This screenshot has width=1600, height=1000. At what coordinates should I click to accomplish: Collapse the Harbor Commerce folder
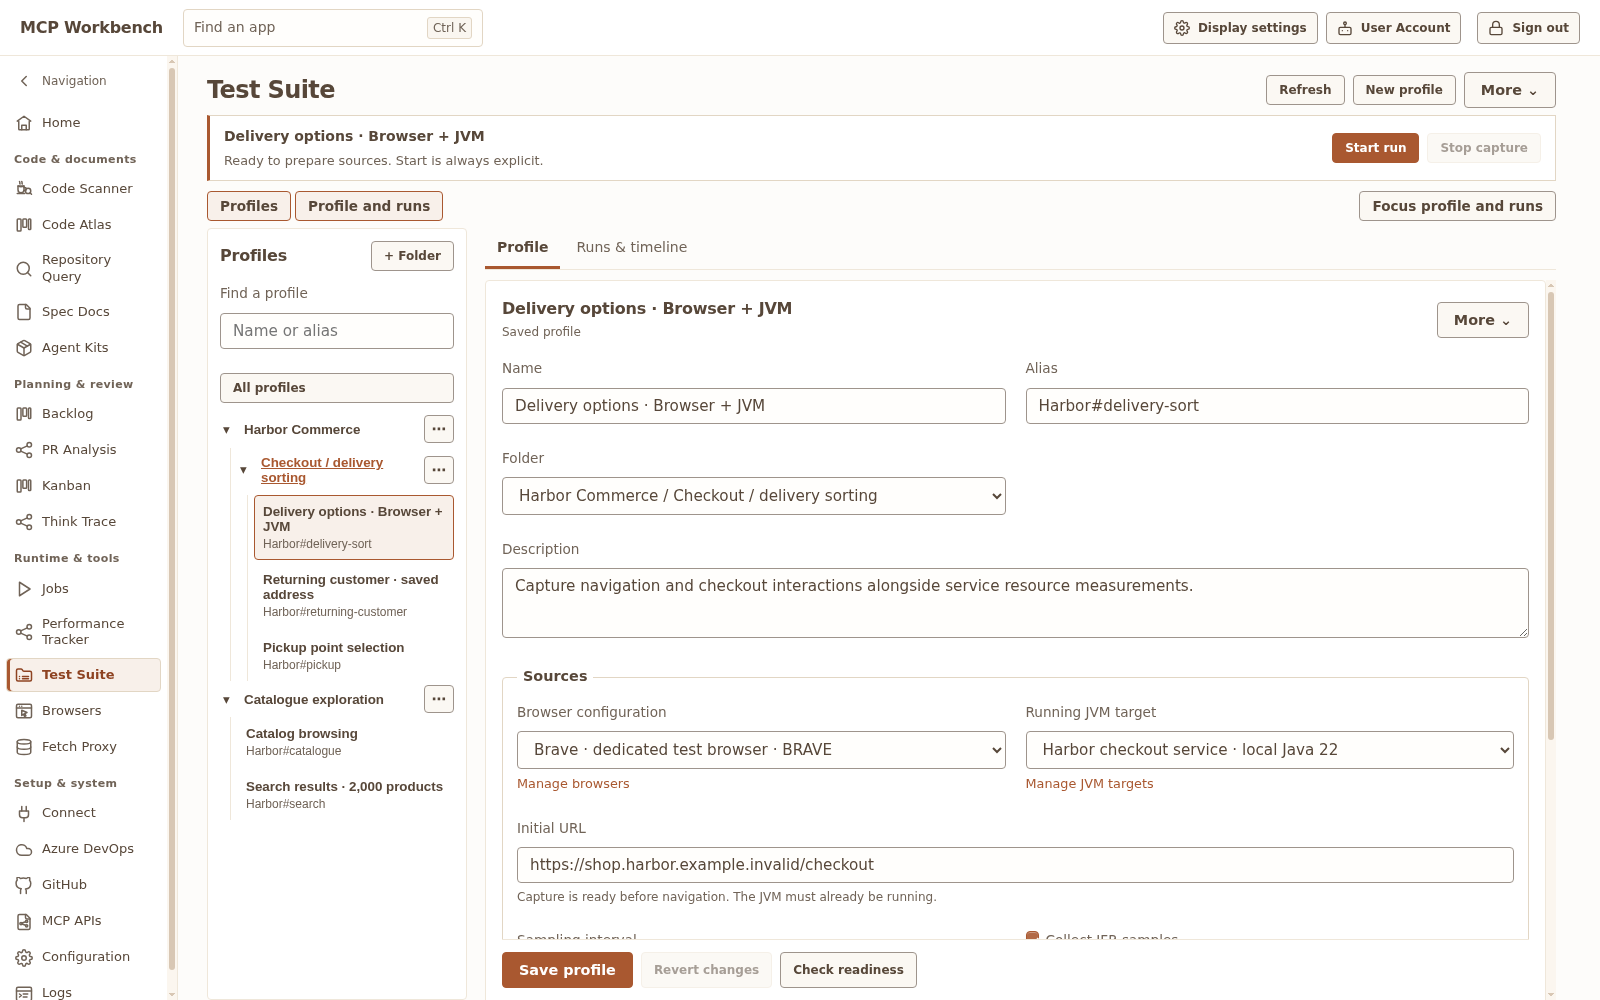click(x=226, y=430)
